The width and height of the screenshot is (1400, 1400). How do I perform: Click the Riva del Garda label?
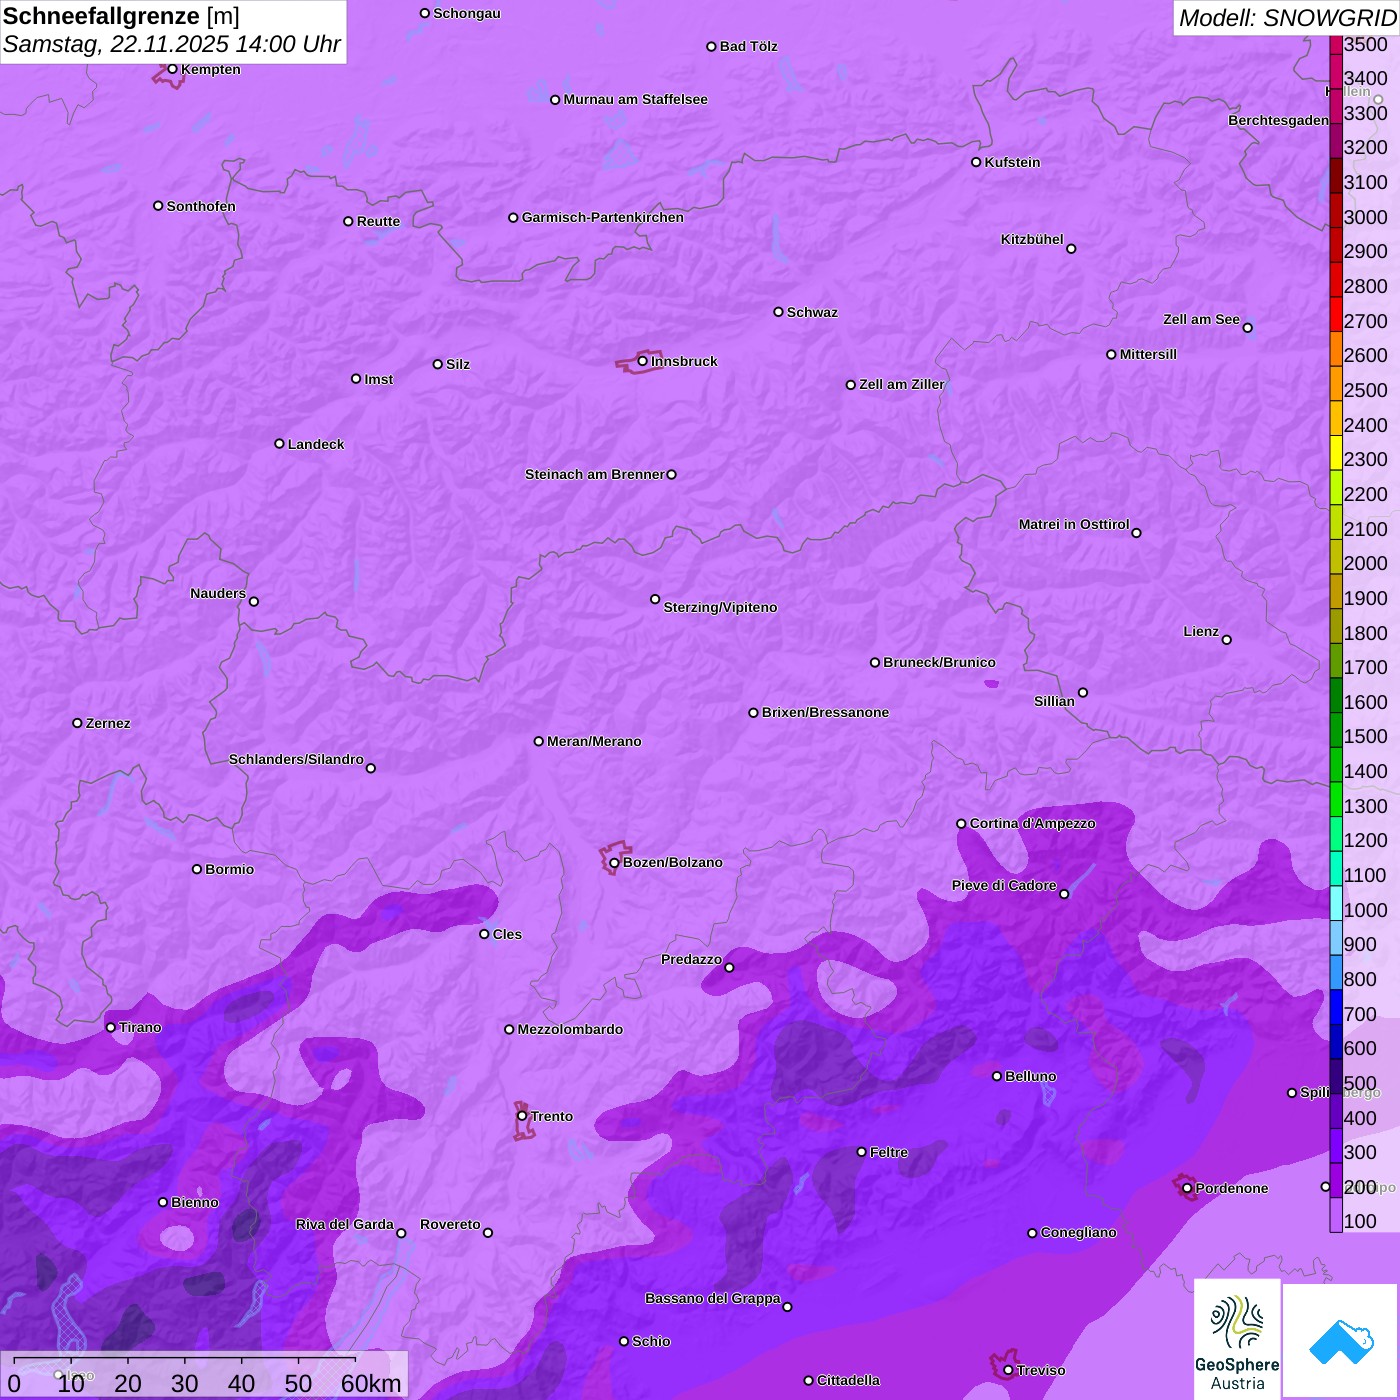[345, 1224]
